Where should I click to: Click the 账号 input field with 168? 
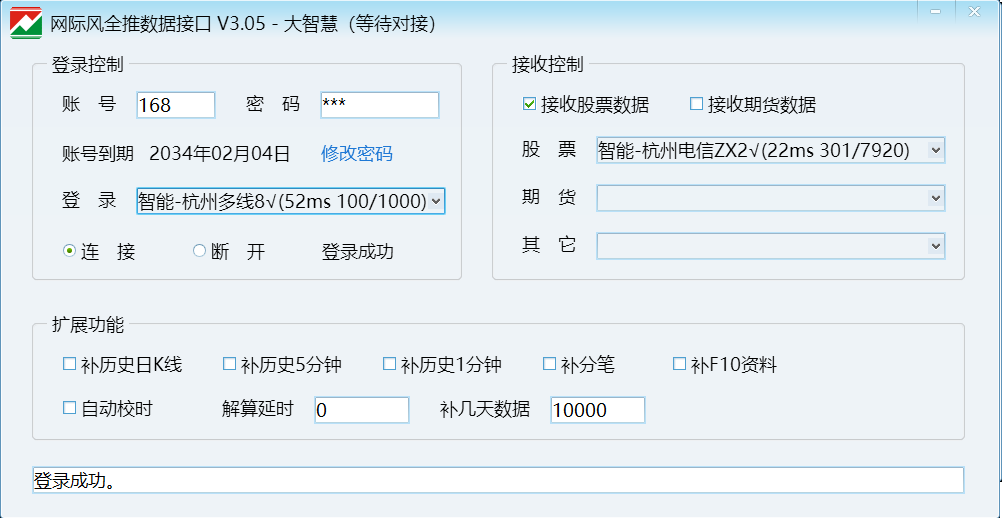[176, 105]
